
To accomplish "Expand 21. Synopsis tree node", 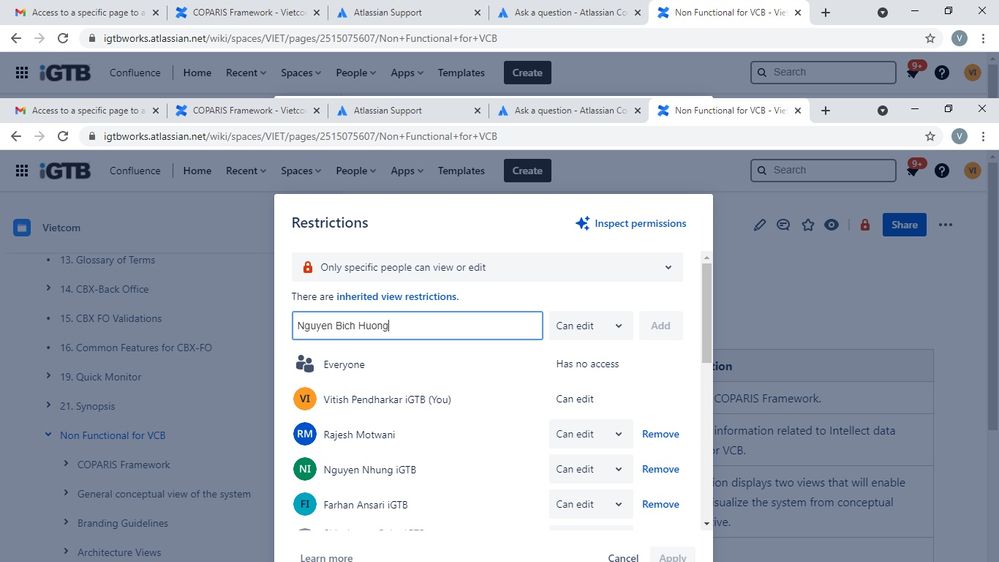I will coord(48,405).
